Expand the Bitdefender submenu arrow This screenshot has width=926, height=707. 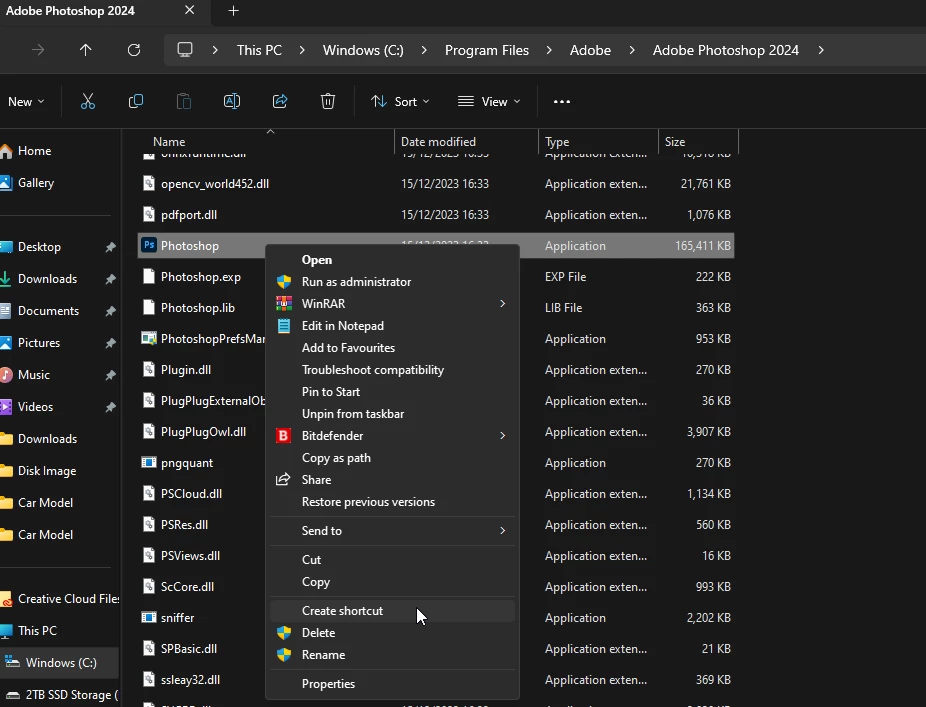503,436
